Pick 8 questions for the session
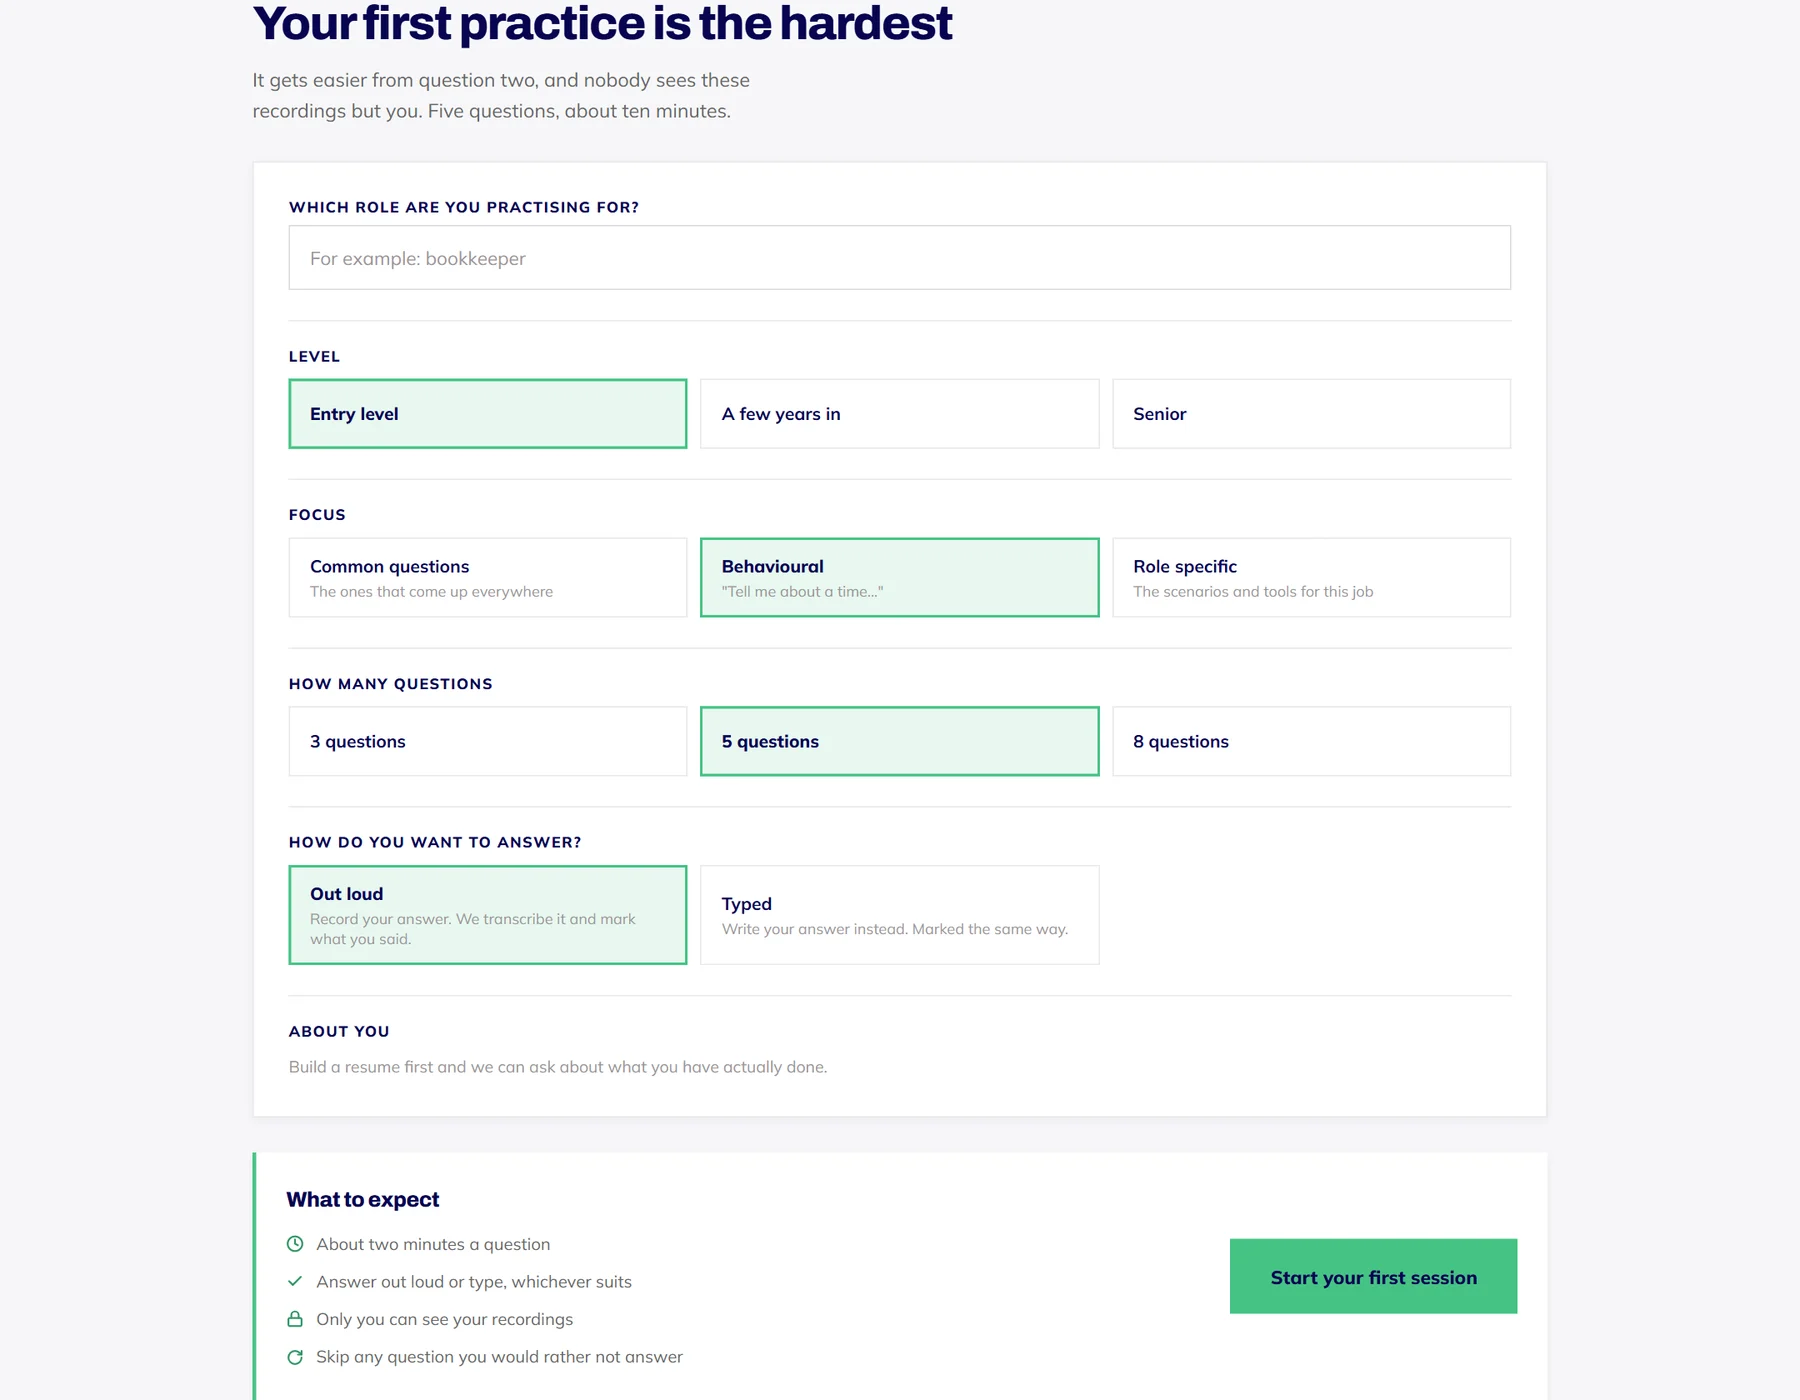Screen dimensions: 1800x1400 (1311, 742)
